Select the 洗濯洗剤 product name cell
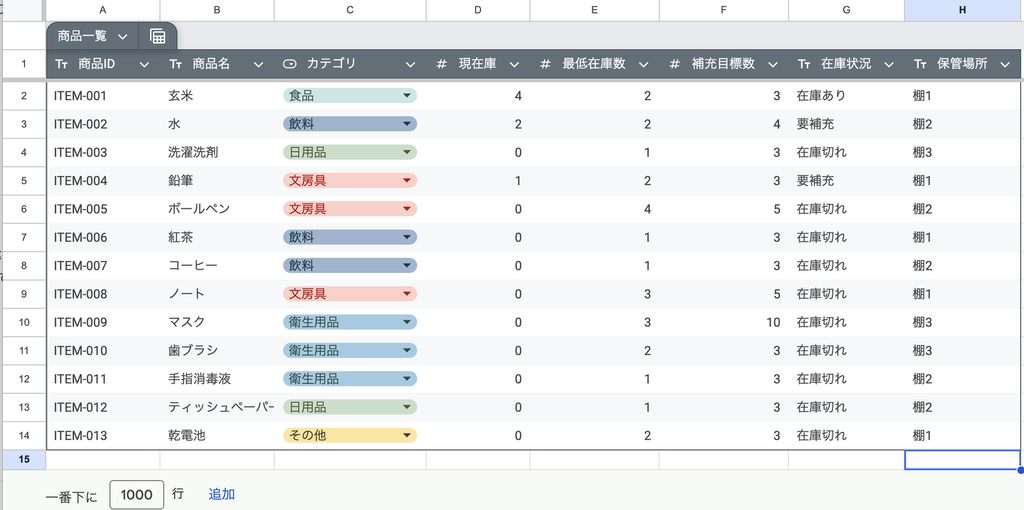Image resolution: width=1024 pixels, height=510 pixels. 217,152
